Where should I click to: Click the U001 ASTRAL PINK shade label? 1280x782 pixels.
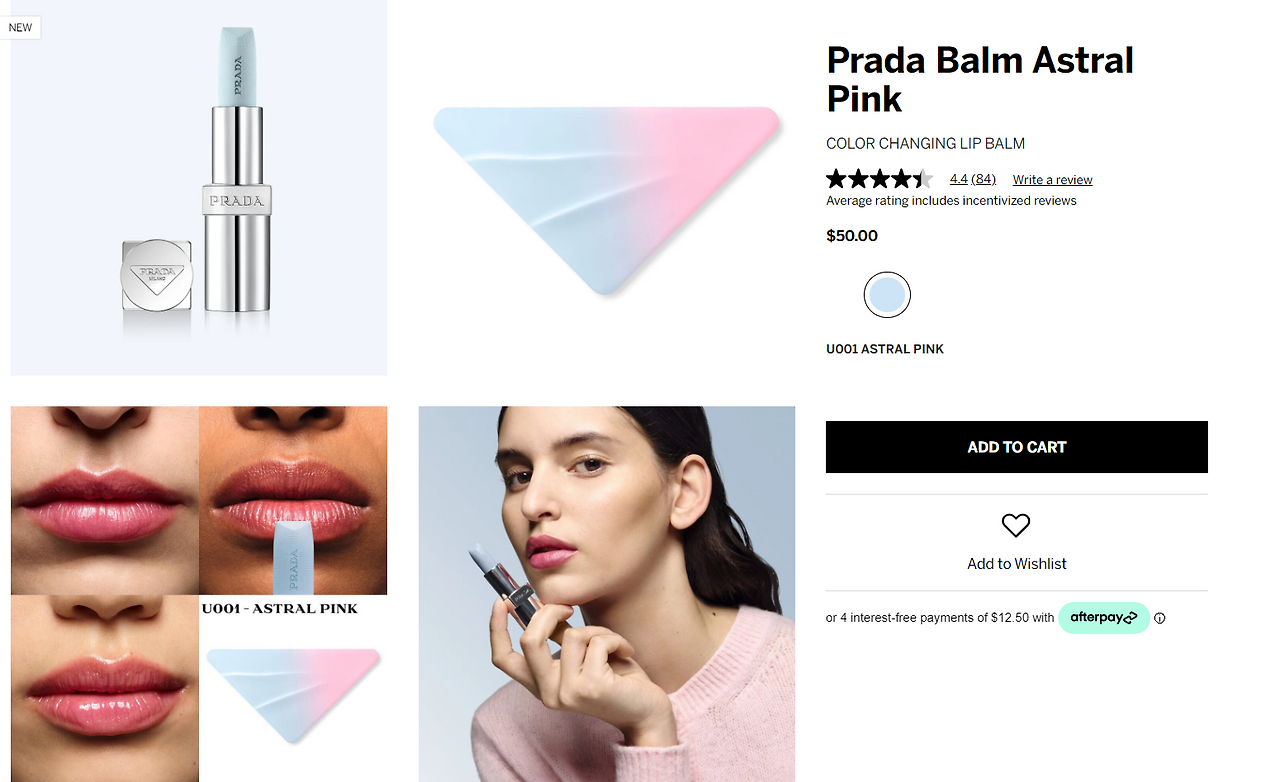click(885, 349)
